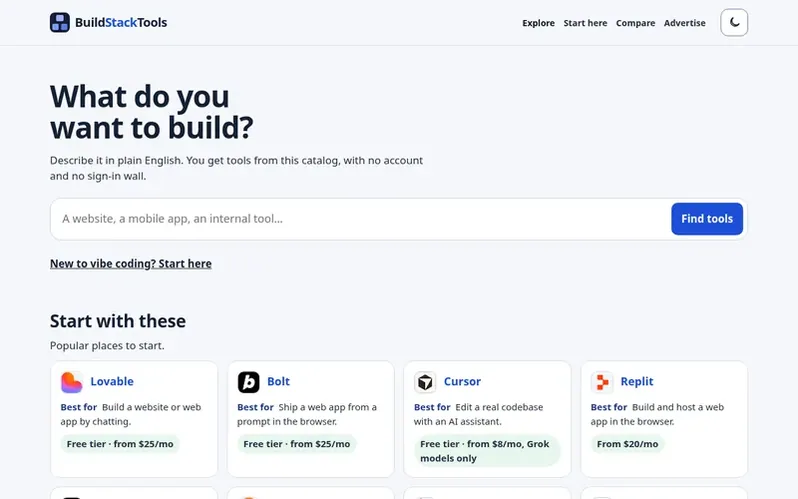Click the Cursor cube logo icon
The width and height of the screenshot is (798, 499).
click(425, 382)
